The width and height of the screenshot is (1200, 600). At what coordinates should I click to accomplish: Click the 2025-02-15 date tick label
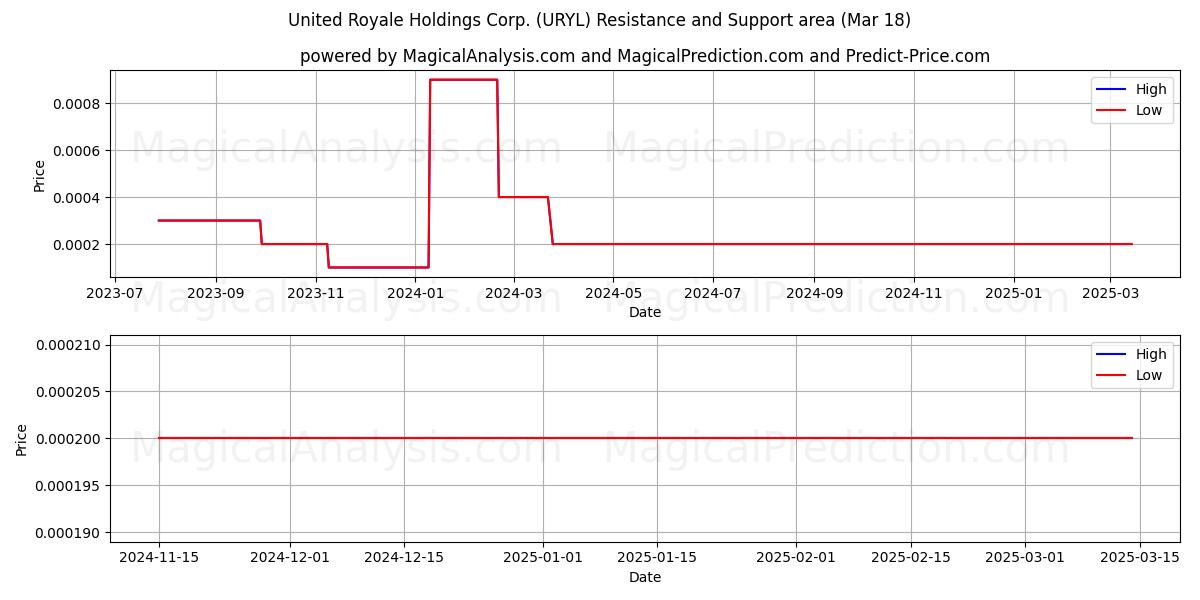point(910,558)
